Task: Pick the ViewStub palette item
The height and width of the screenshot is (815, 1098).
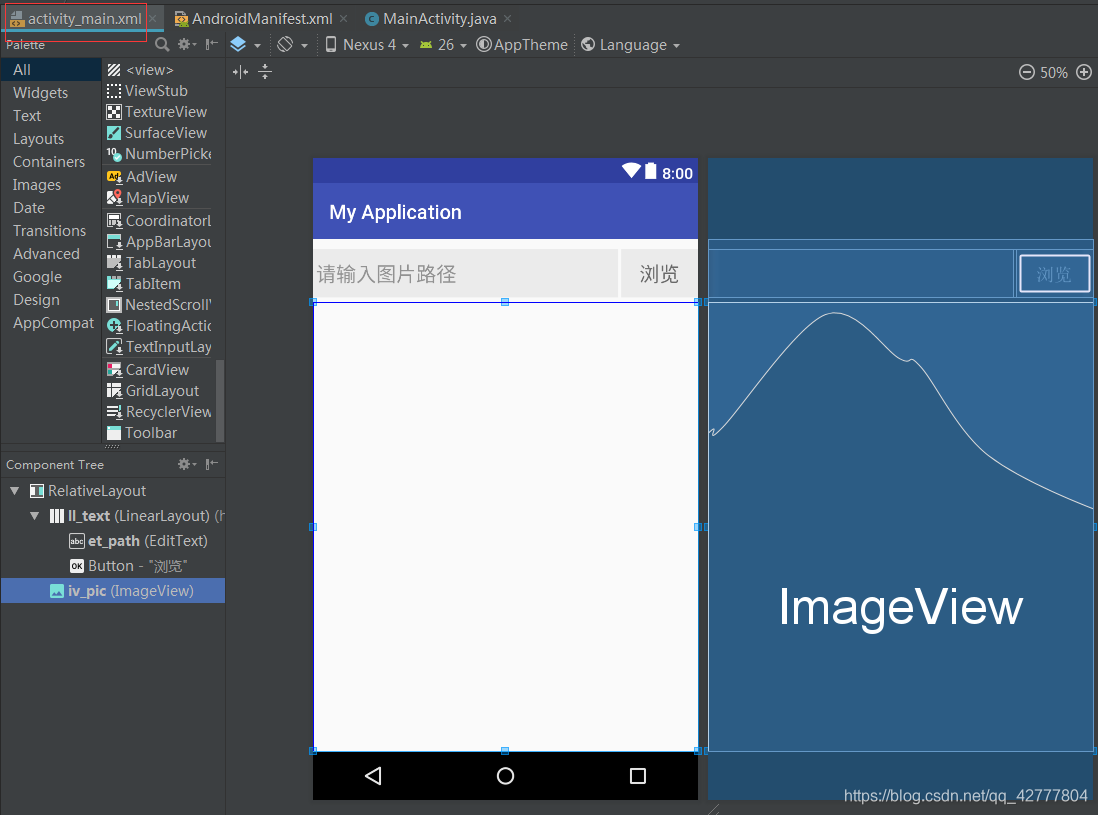Action: pyautogui.click(x=158, y=91)
